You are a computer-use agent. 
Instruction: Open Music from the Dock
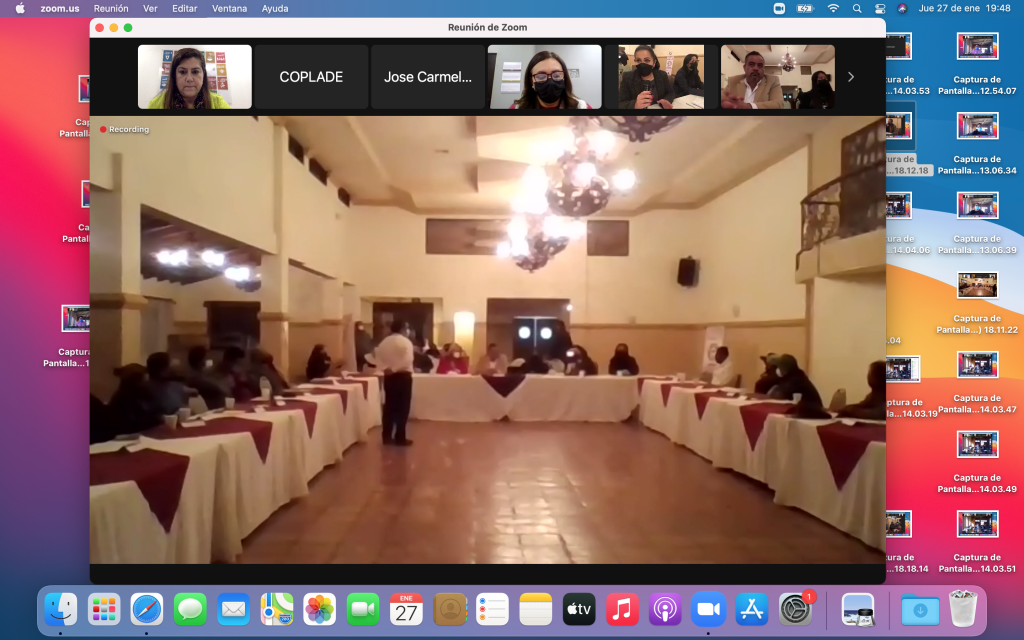pos(622,610)
